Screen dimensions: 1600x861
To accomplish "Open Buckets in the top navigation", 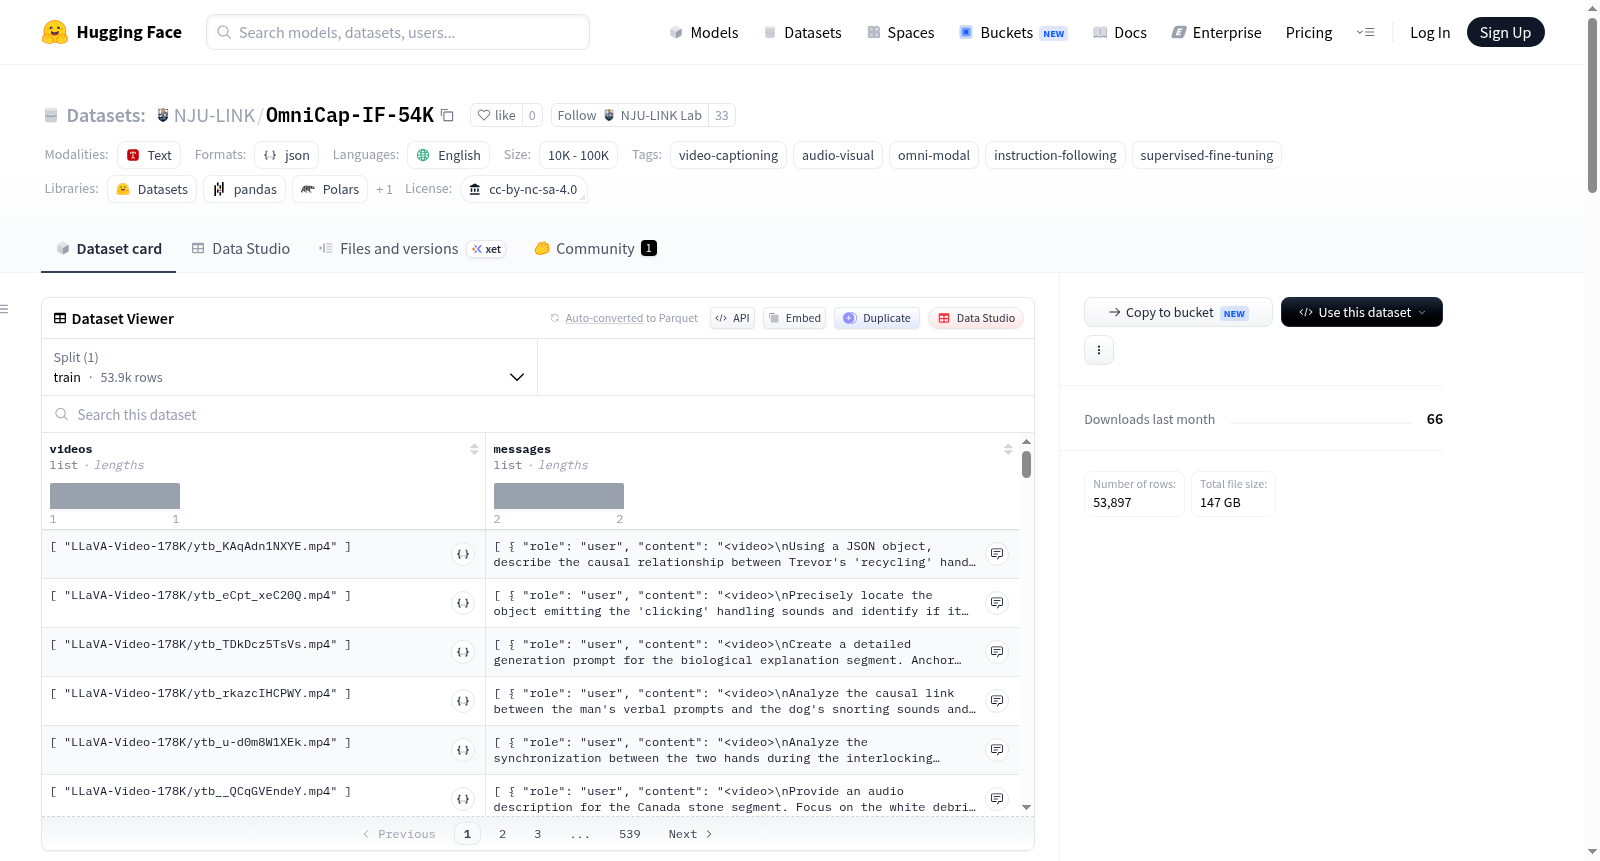I will [x=1013, y=32].
